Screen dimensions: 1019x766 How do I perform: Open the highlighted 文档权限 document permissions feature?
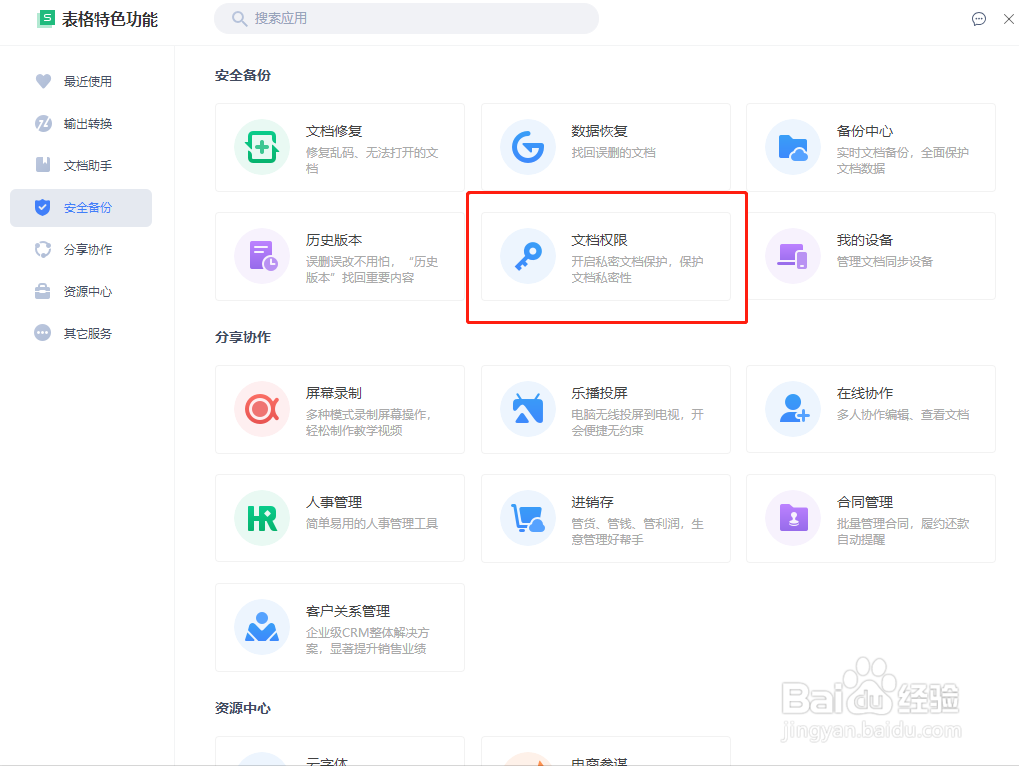click(x=605, y=256)
